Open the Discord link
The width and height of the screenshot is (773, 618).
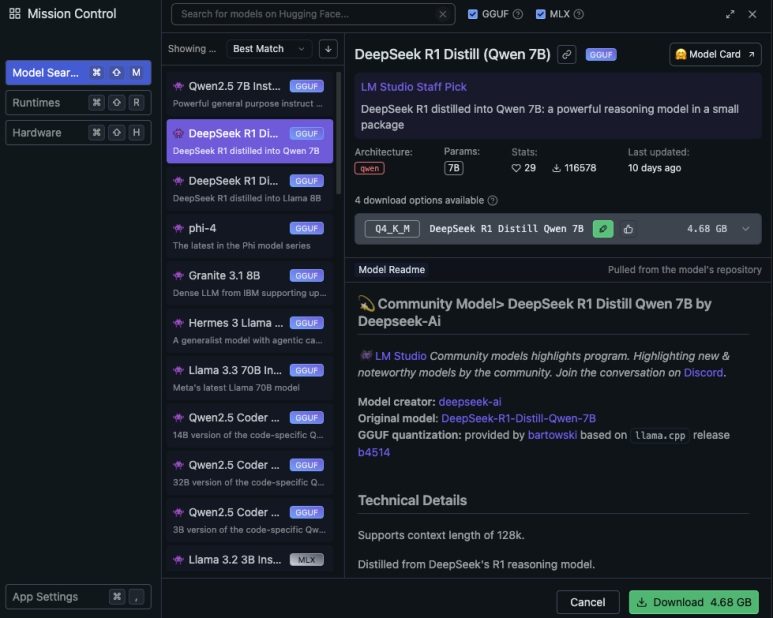pos(703,373)
